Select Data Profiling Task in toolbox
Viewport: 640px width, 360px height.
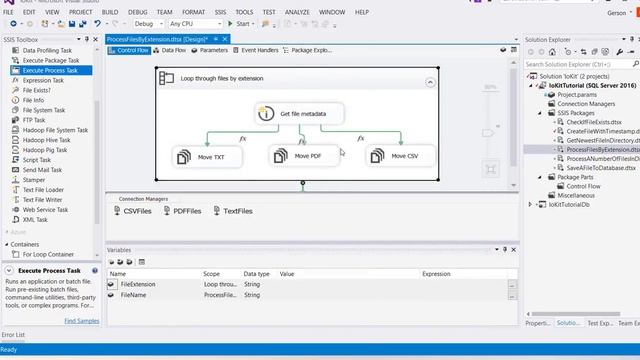click(47, 50)
